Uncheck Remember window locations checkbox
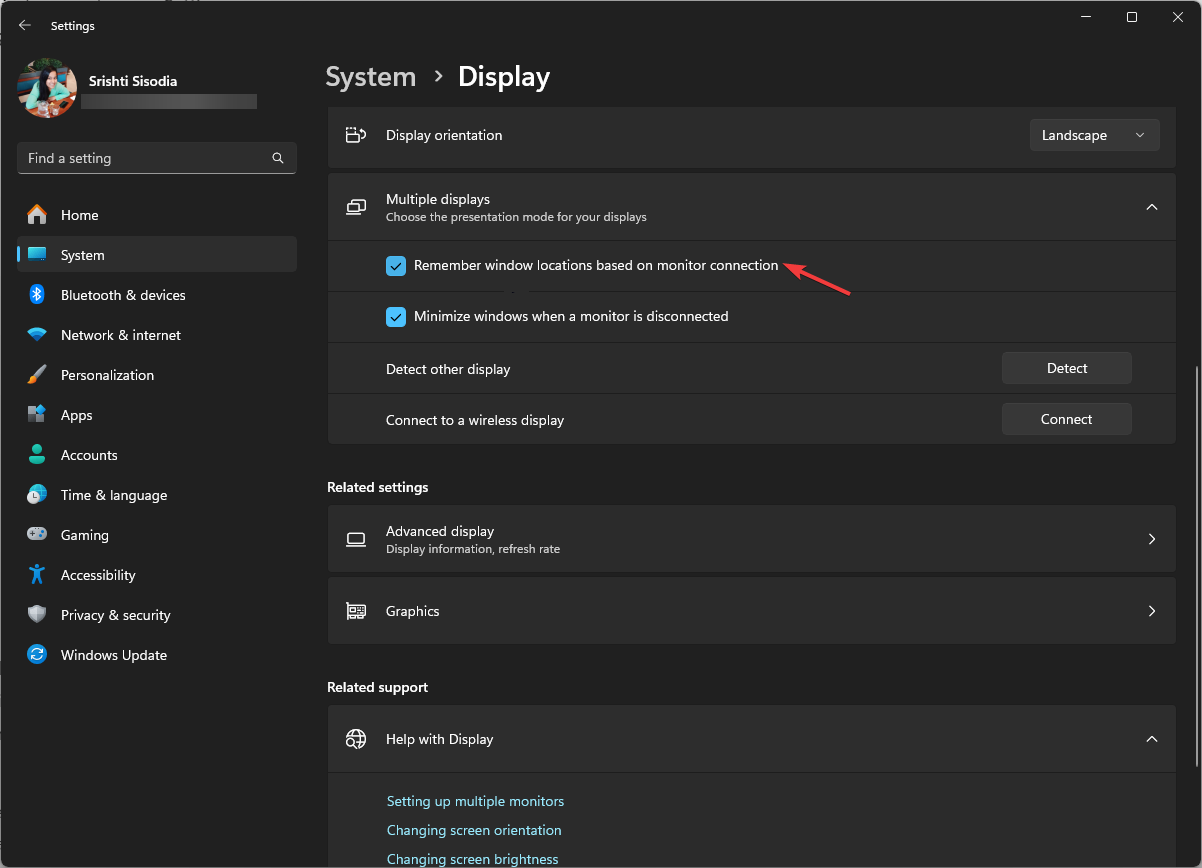1202x868 pixels. pos(396,266)
